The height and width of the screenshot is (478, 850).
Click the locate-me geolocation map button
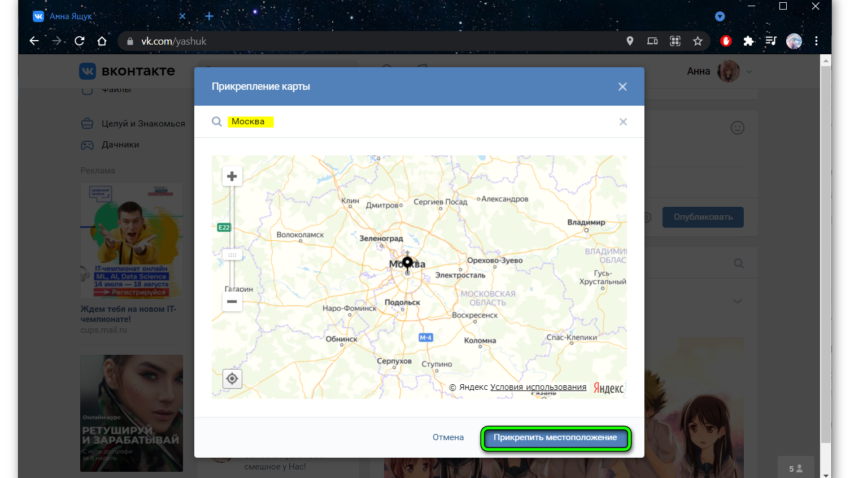tap(232, 379)
